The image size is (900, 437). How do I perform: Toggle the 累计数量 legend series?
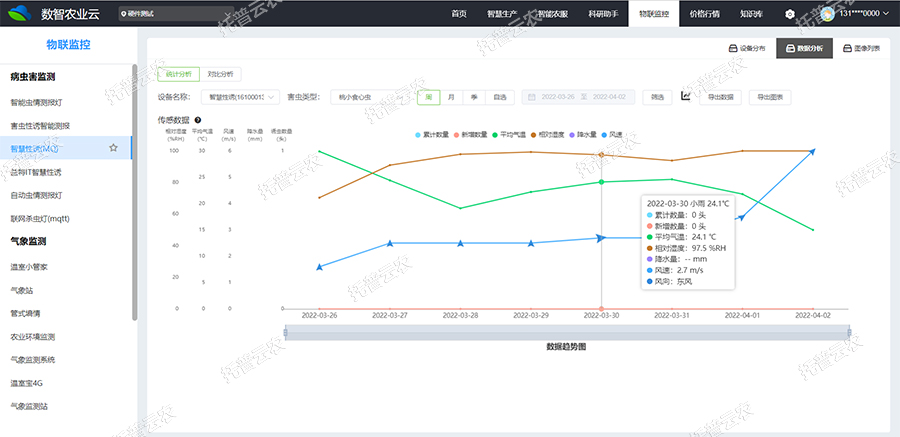[434, 134]
